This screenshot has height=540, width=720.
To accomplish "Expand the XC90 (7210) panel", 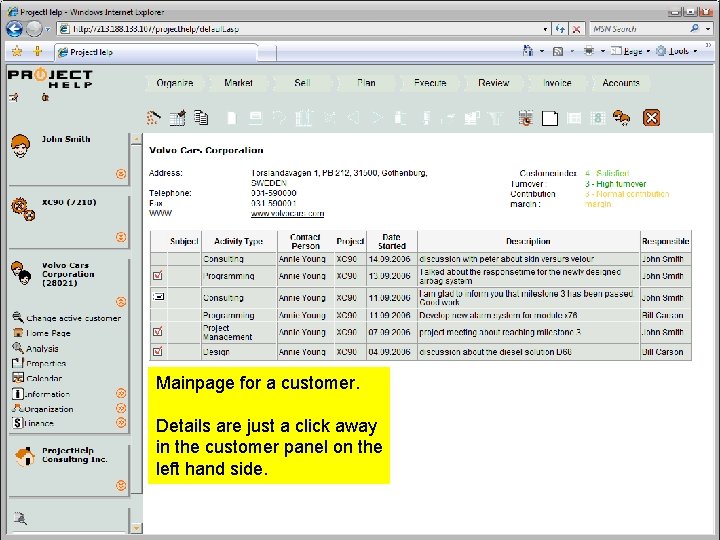I will point(121,237).
